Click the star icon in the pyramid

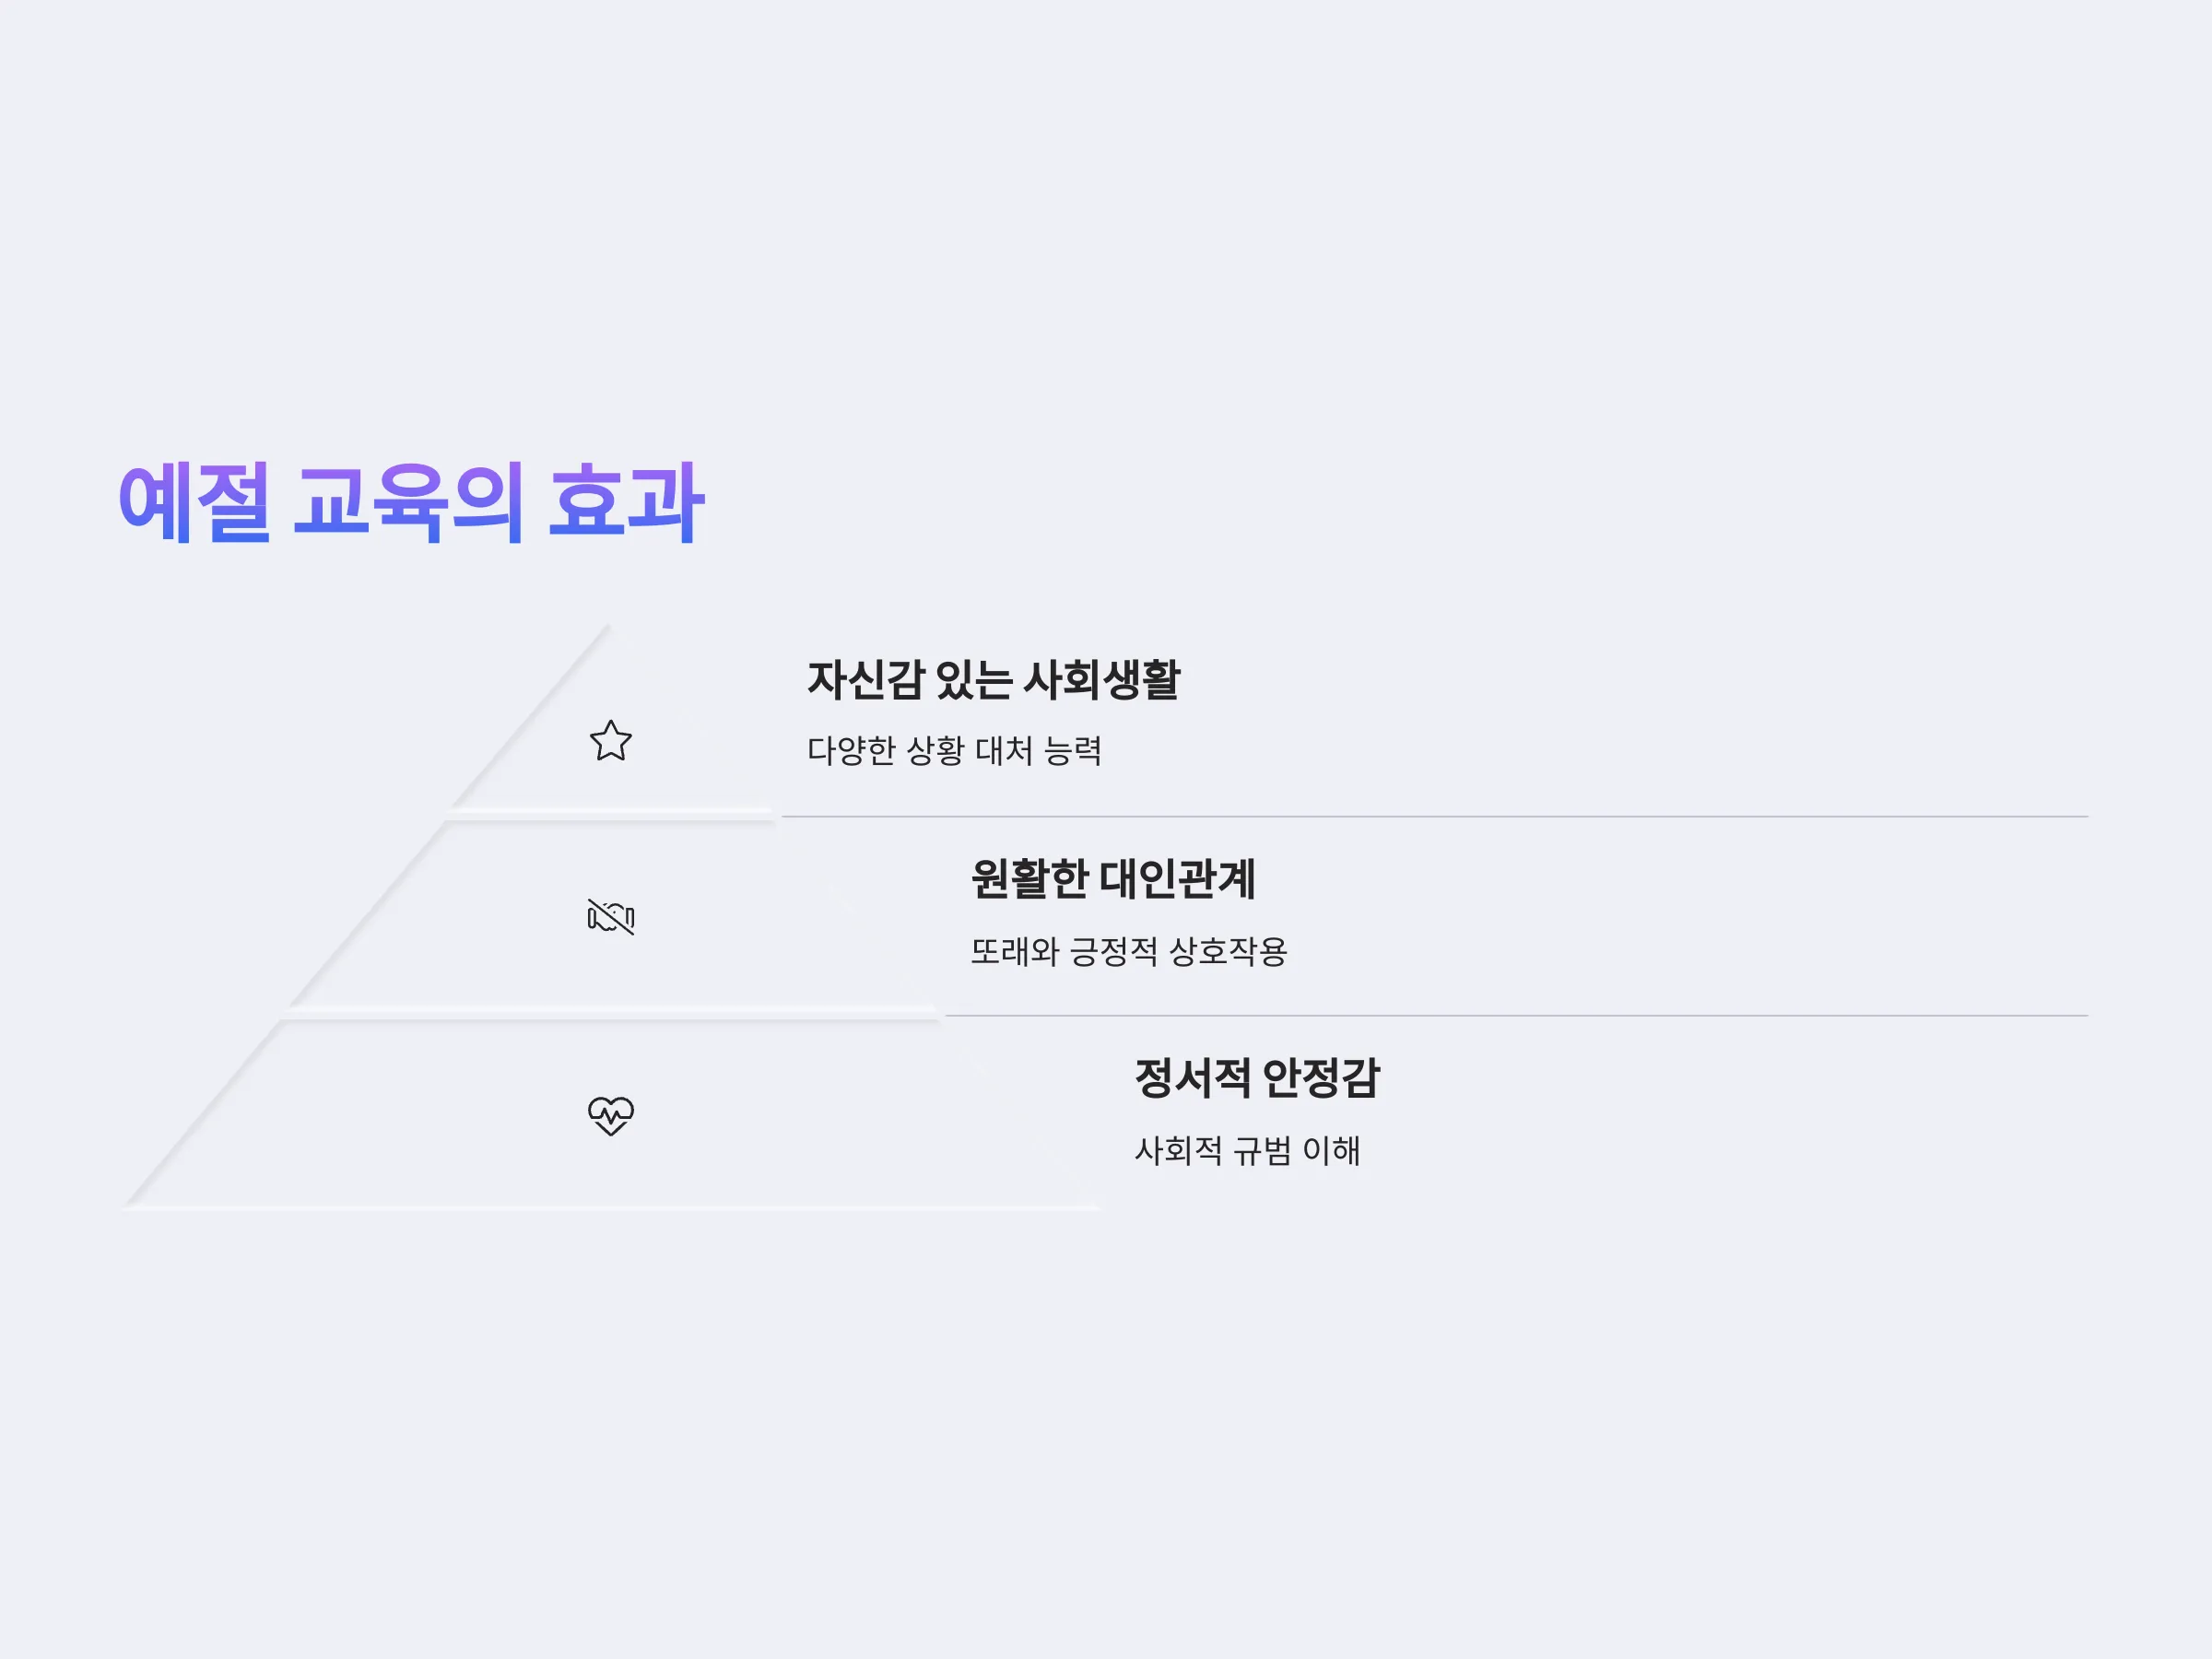click(610, 741)
